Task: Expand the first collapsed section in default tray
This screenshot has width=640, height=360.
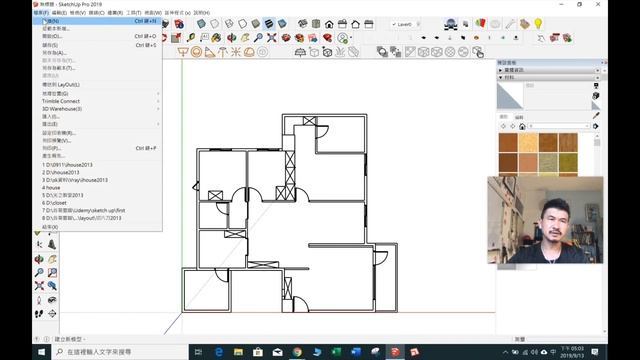Action: (500, 70)
